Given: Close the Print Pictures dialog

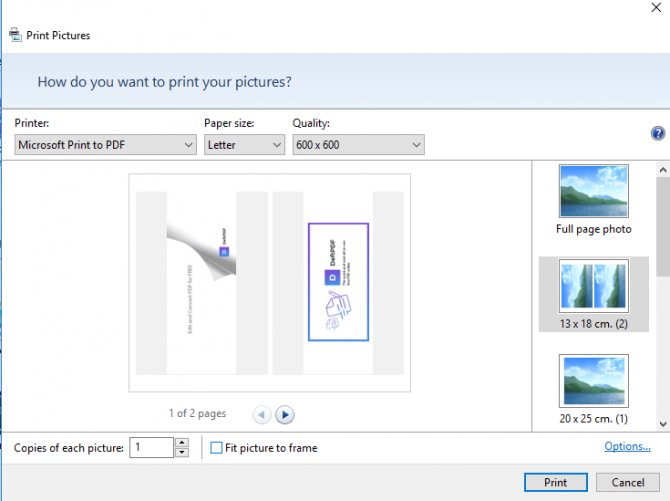Looking at the screenshot, I should coord(656,7).
